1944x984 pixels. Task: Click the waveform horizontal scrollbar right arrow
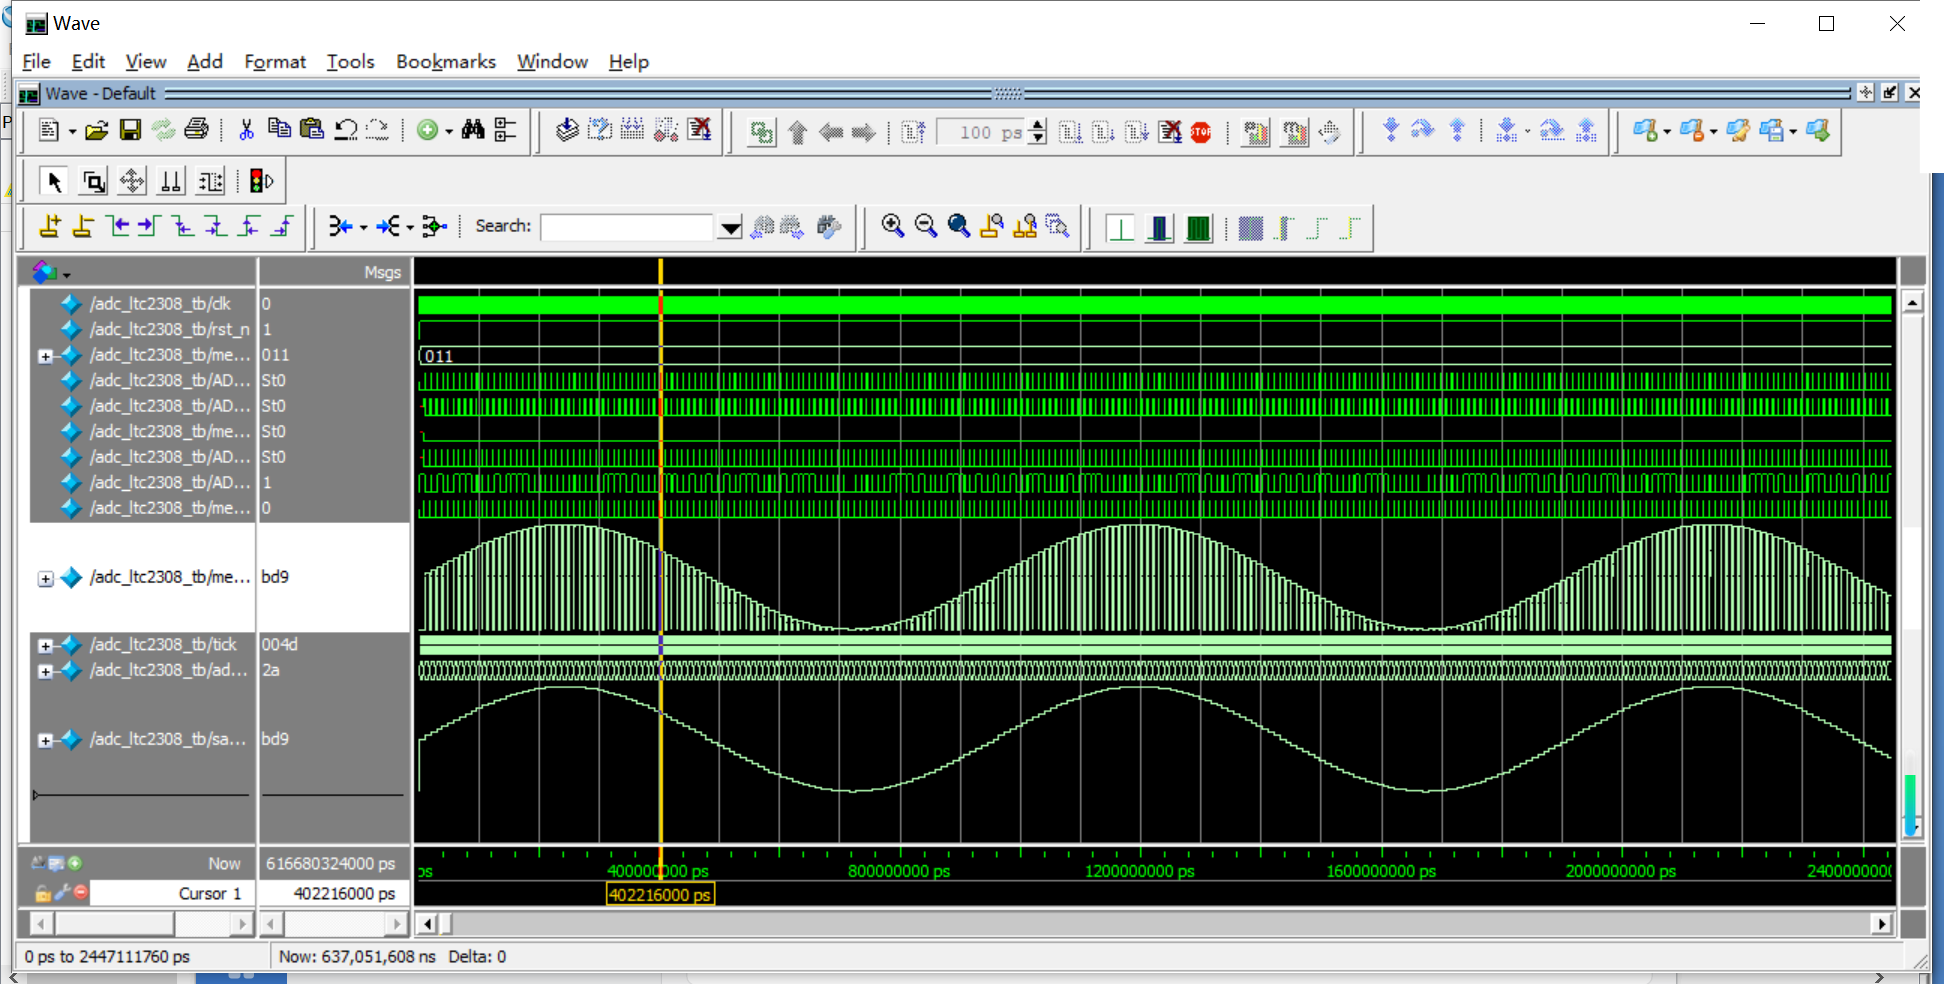[1882, 924]
